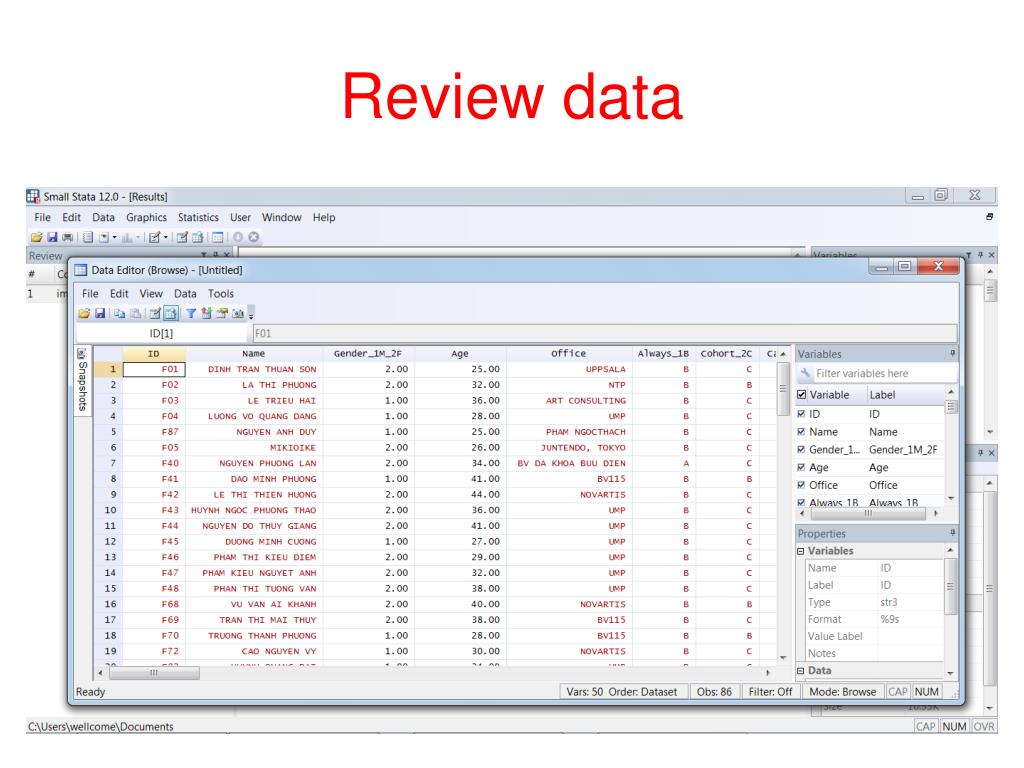Click Open icon in main Stata toolbar
Image resolution: width=1024 pixels, height=768 pixels.
tap(37, 237)
